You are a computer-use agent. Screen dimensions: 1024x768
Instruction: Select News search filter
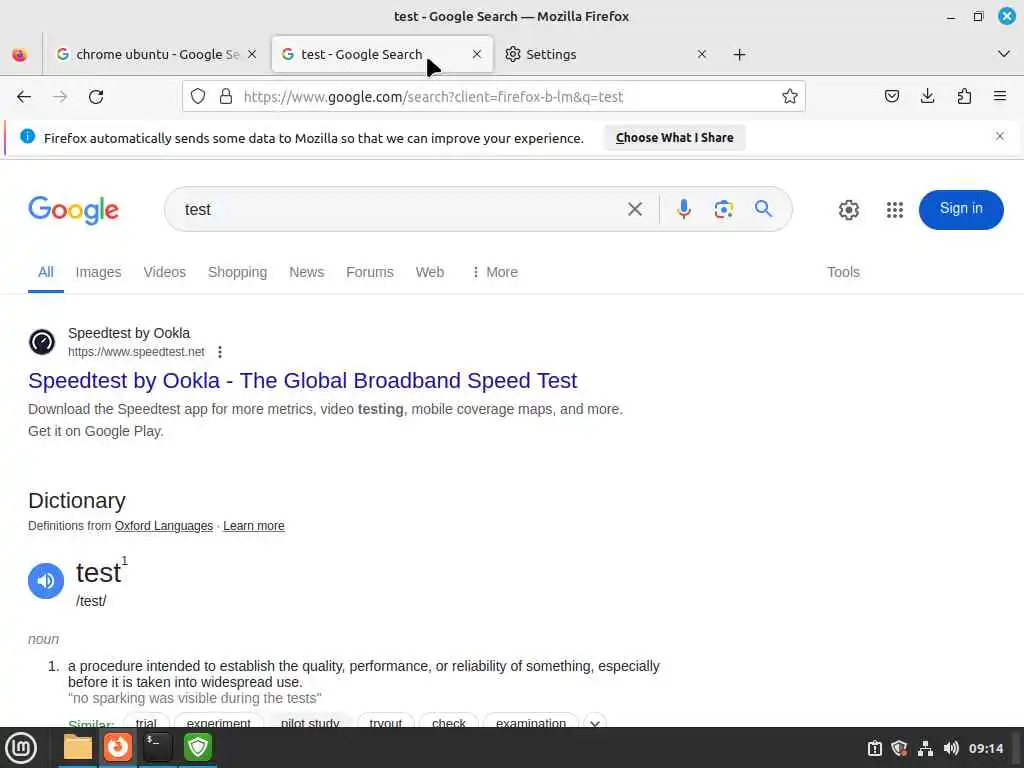(307, 272)
